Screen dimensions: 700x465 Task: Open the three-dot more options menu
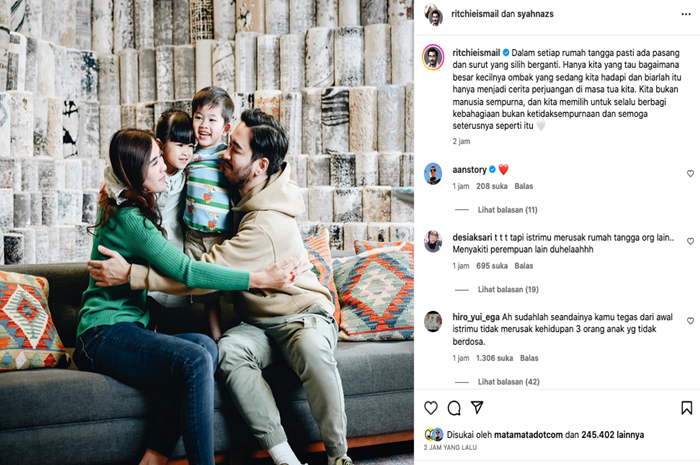click(686, 14)
